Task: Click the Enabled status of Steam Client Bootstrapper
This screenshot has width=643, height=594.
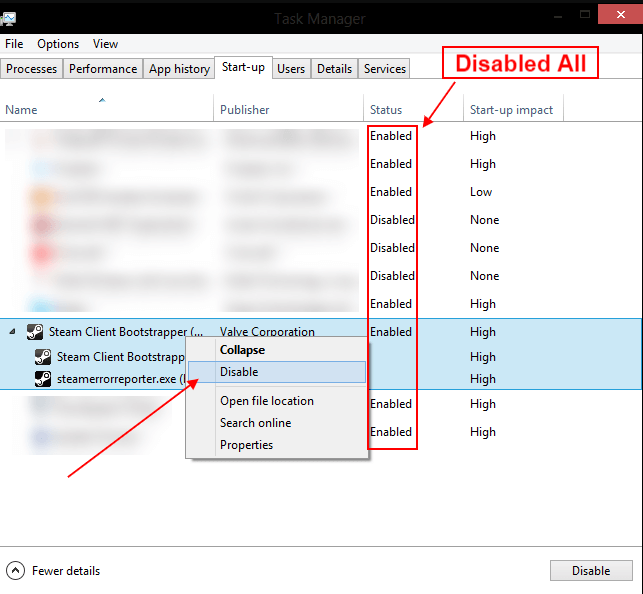Action: click(x=391, y=332)
